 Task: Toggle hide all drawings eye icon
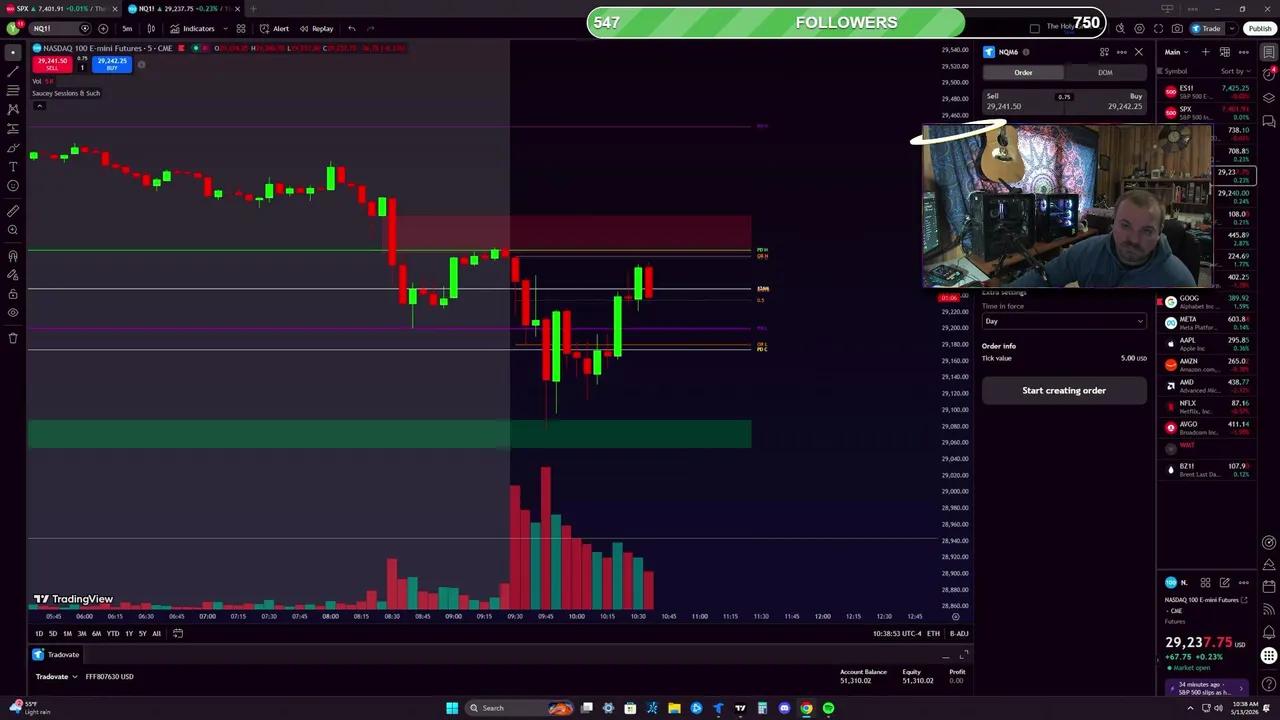click(x=13, y=313)
